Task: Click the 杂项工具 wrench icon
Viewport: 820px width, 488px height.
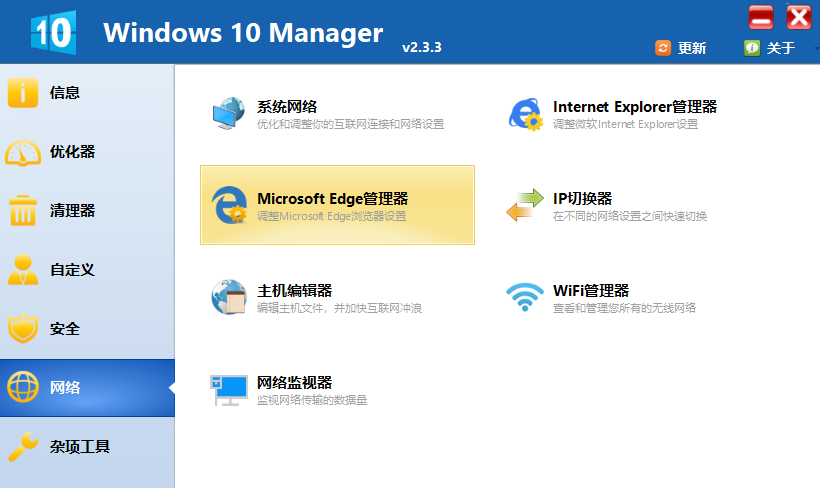Action: [x=24, y=446]
